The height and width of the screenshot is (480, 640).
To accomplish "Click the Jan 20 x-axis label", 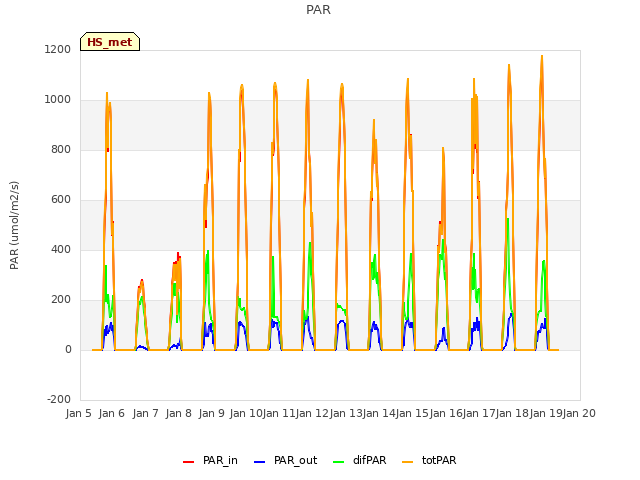I will (579, 413).
